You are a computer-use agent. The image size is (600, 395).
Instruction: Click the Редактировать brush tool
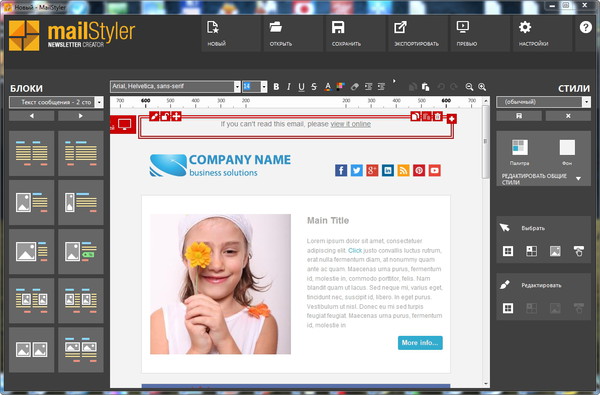505,285
